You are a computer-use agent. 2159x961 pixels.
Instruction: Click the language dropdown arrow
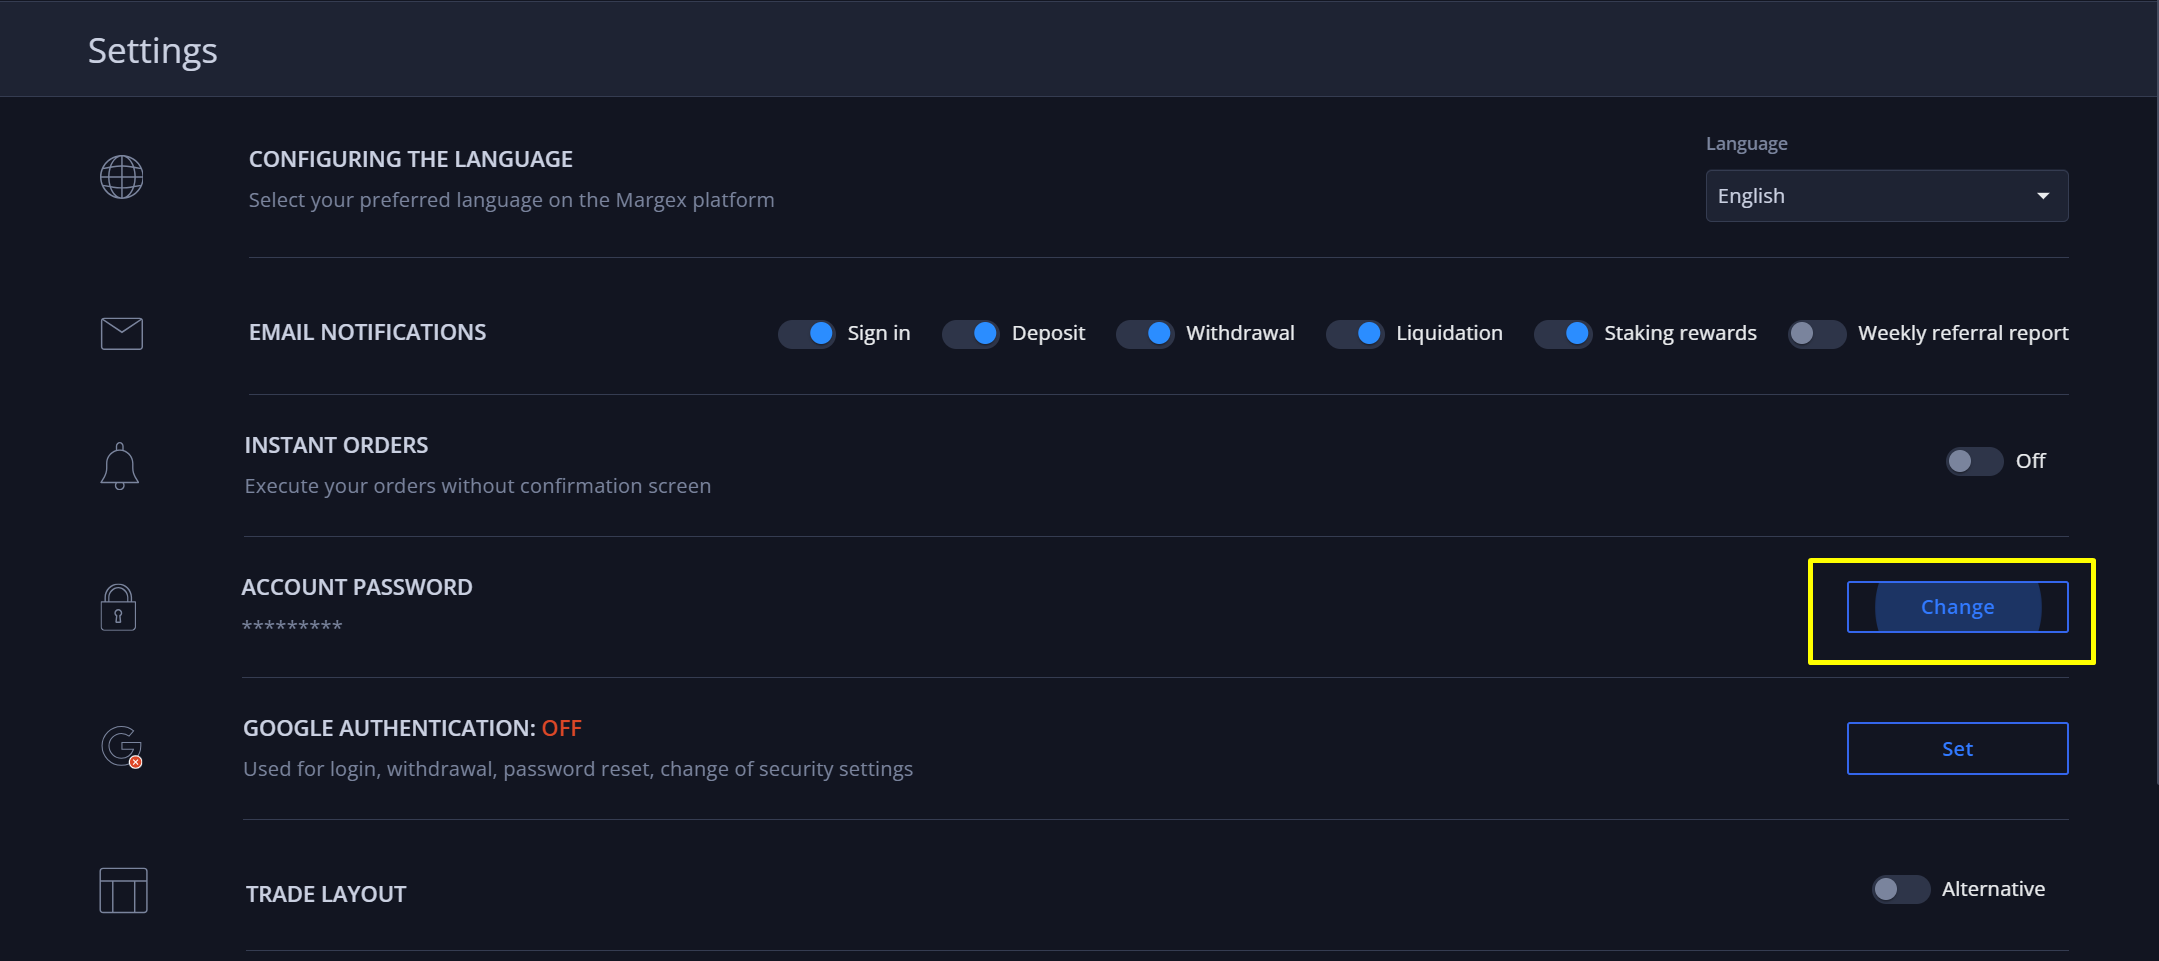2043,196
